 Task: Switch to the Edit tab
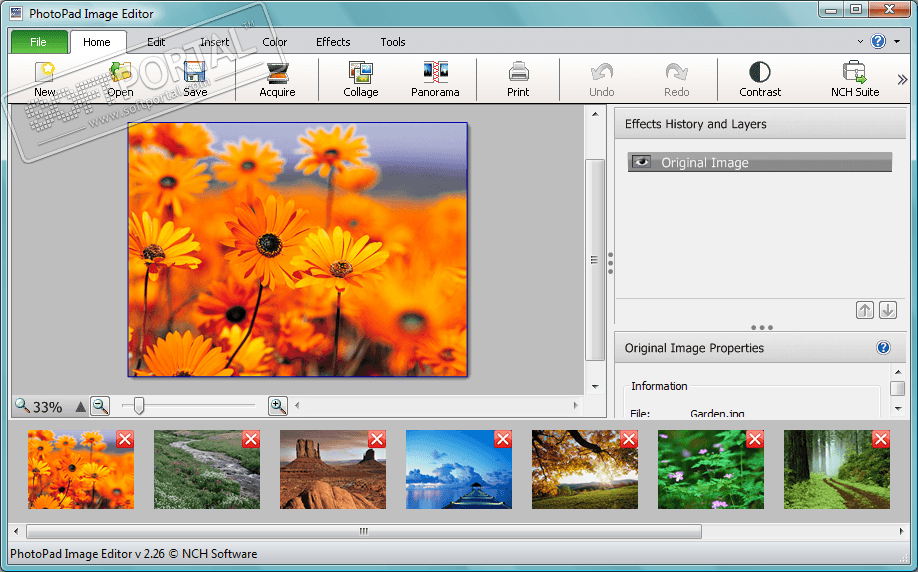pos(156,42)
